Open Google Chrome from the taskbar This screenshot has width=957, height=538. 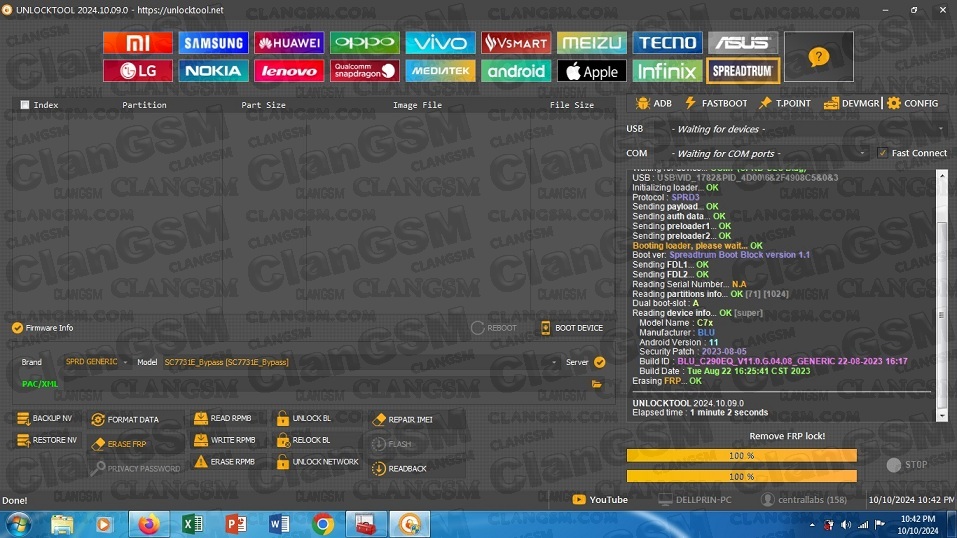(322, 525)
